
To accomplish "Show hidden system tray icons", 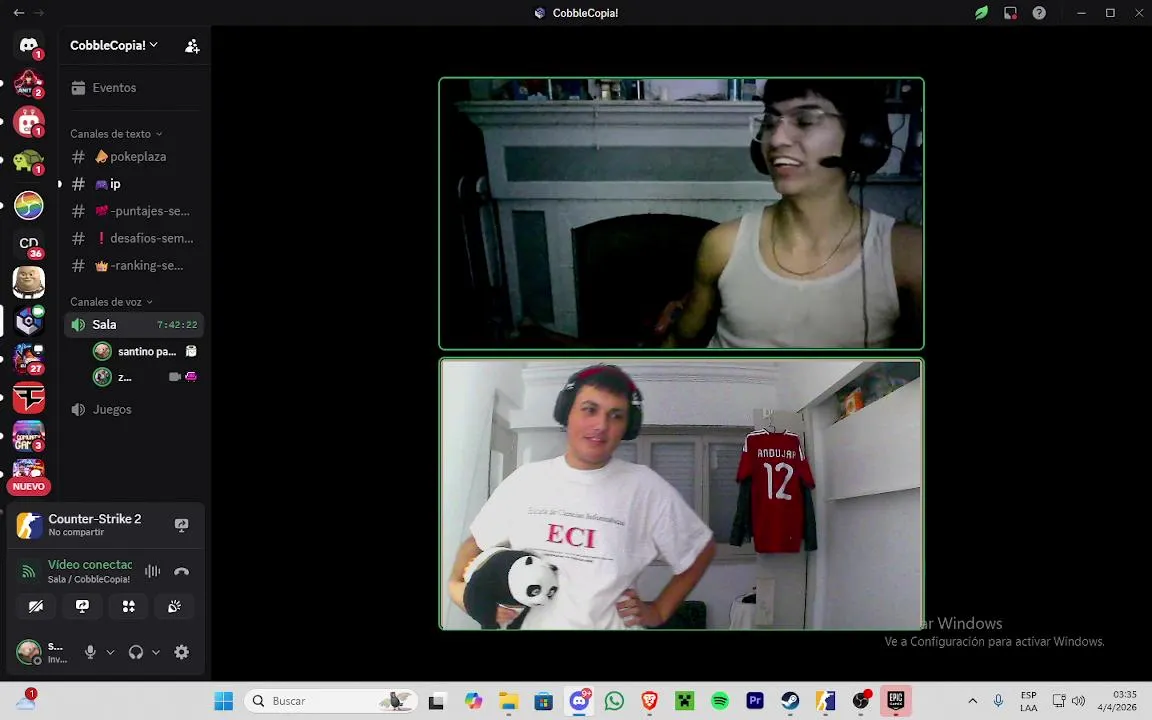I will point(973,701).
